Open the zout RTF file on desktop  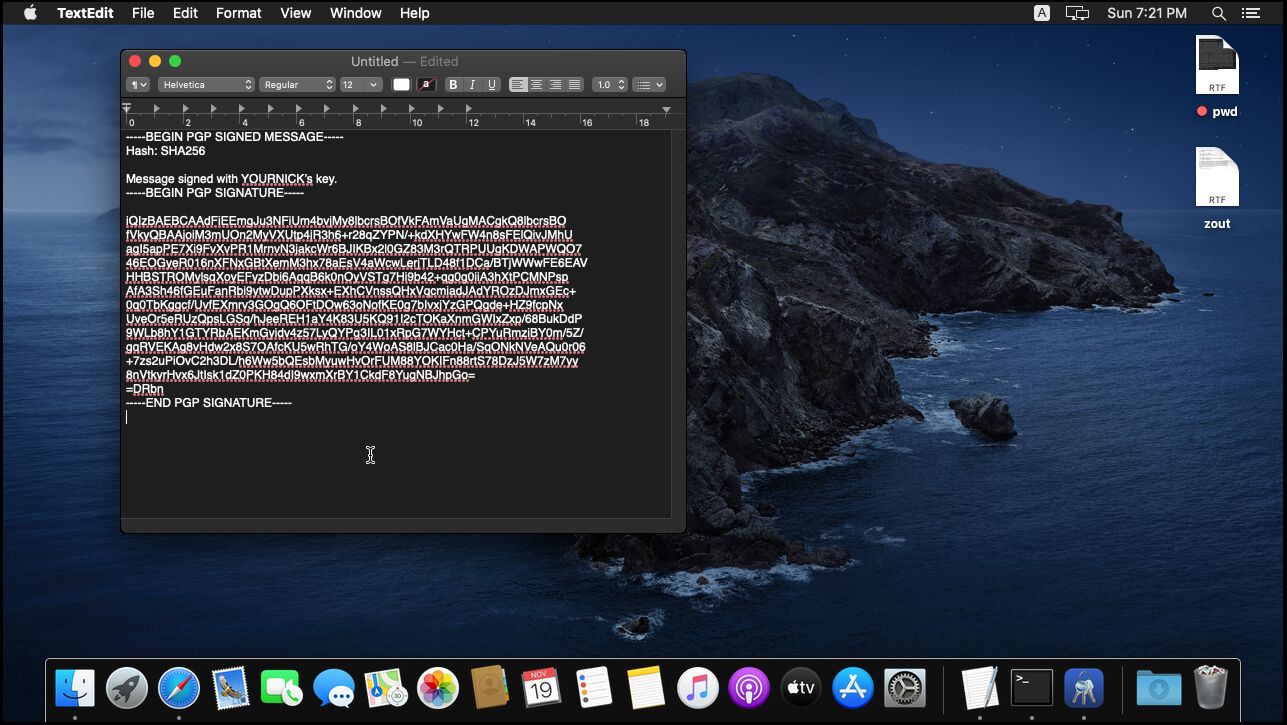click(x=1217, y=178)
